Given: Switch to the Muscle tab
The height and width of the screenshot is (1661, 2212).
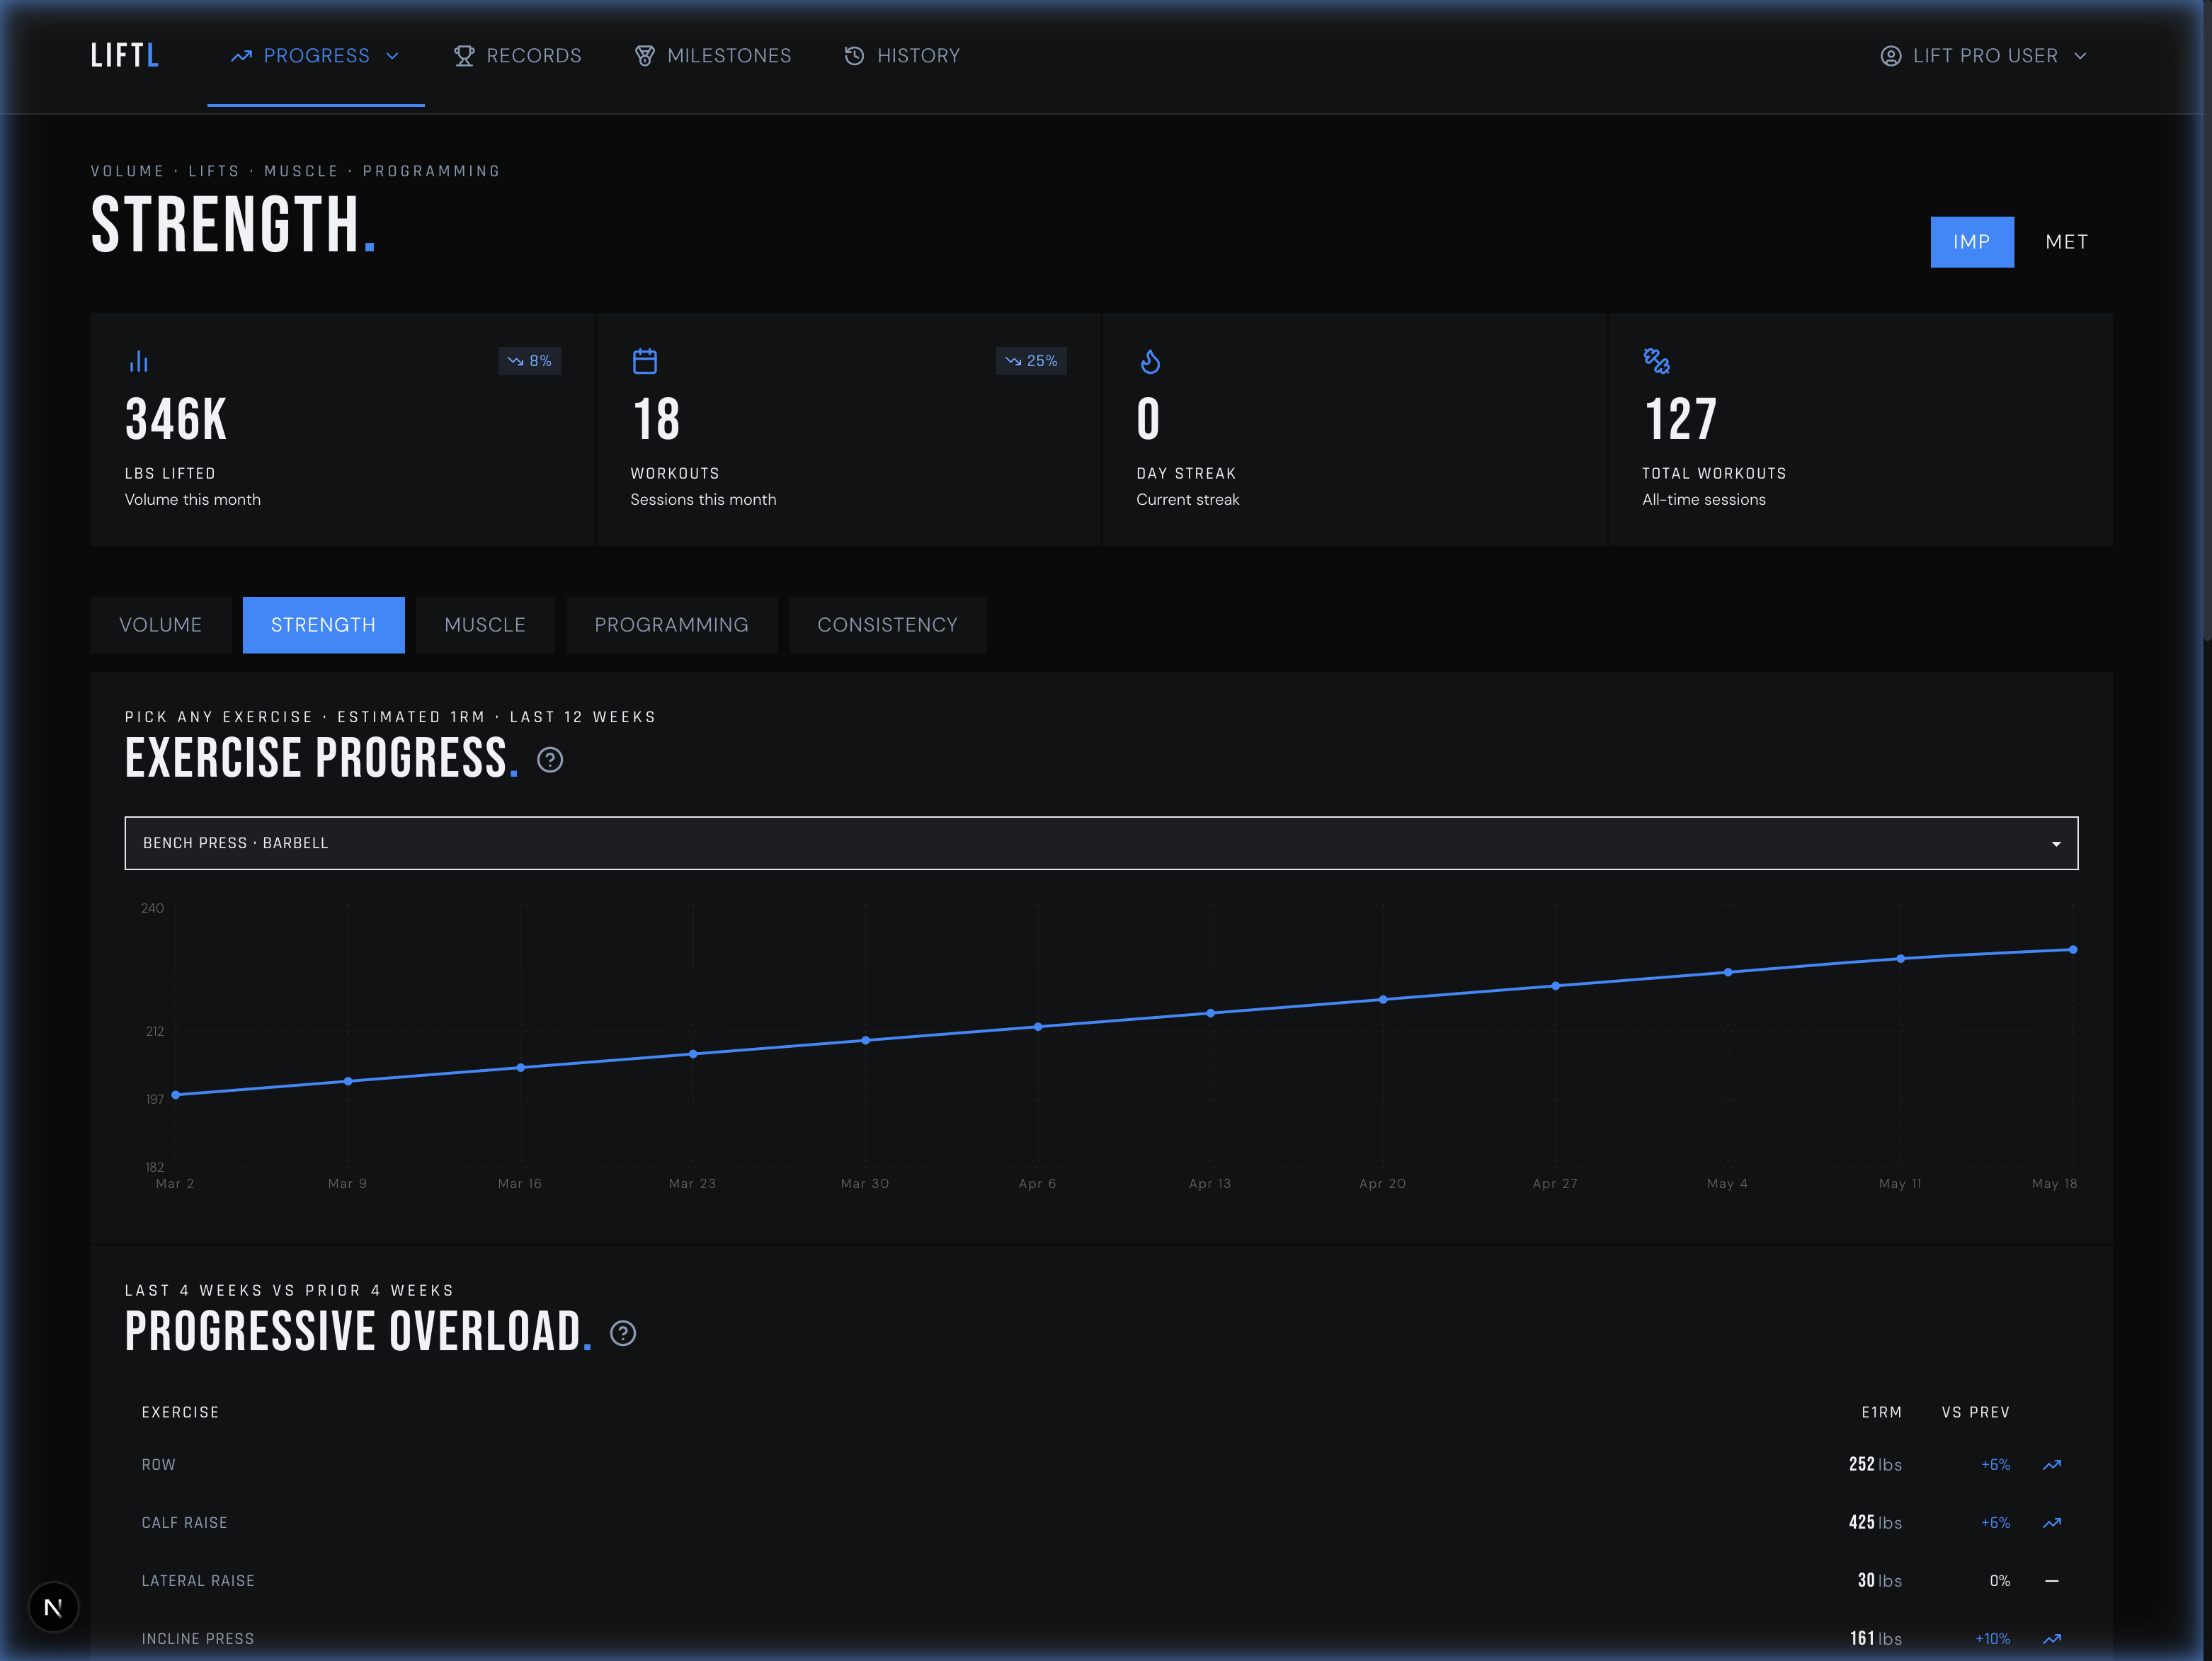Looking at the screenshot, I should pos(485,625).
